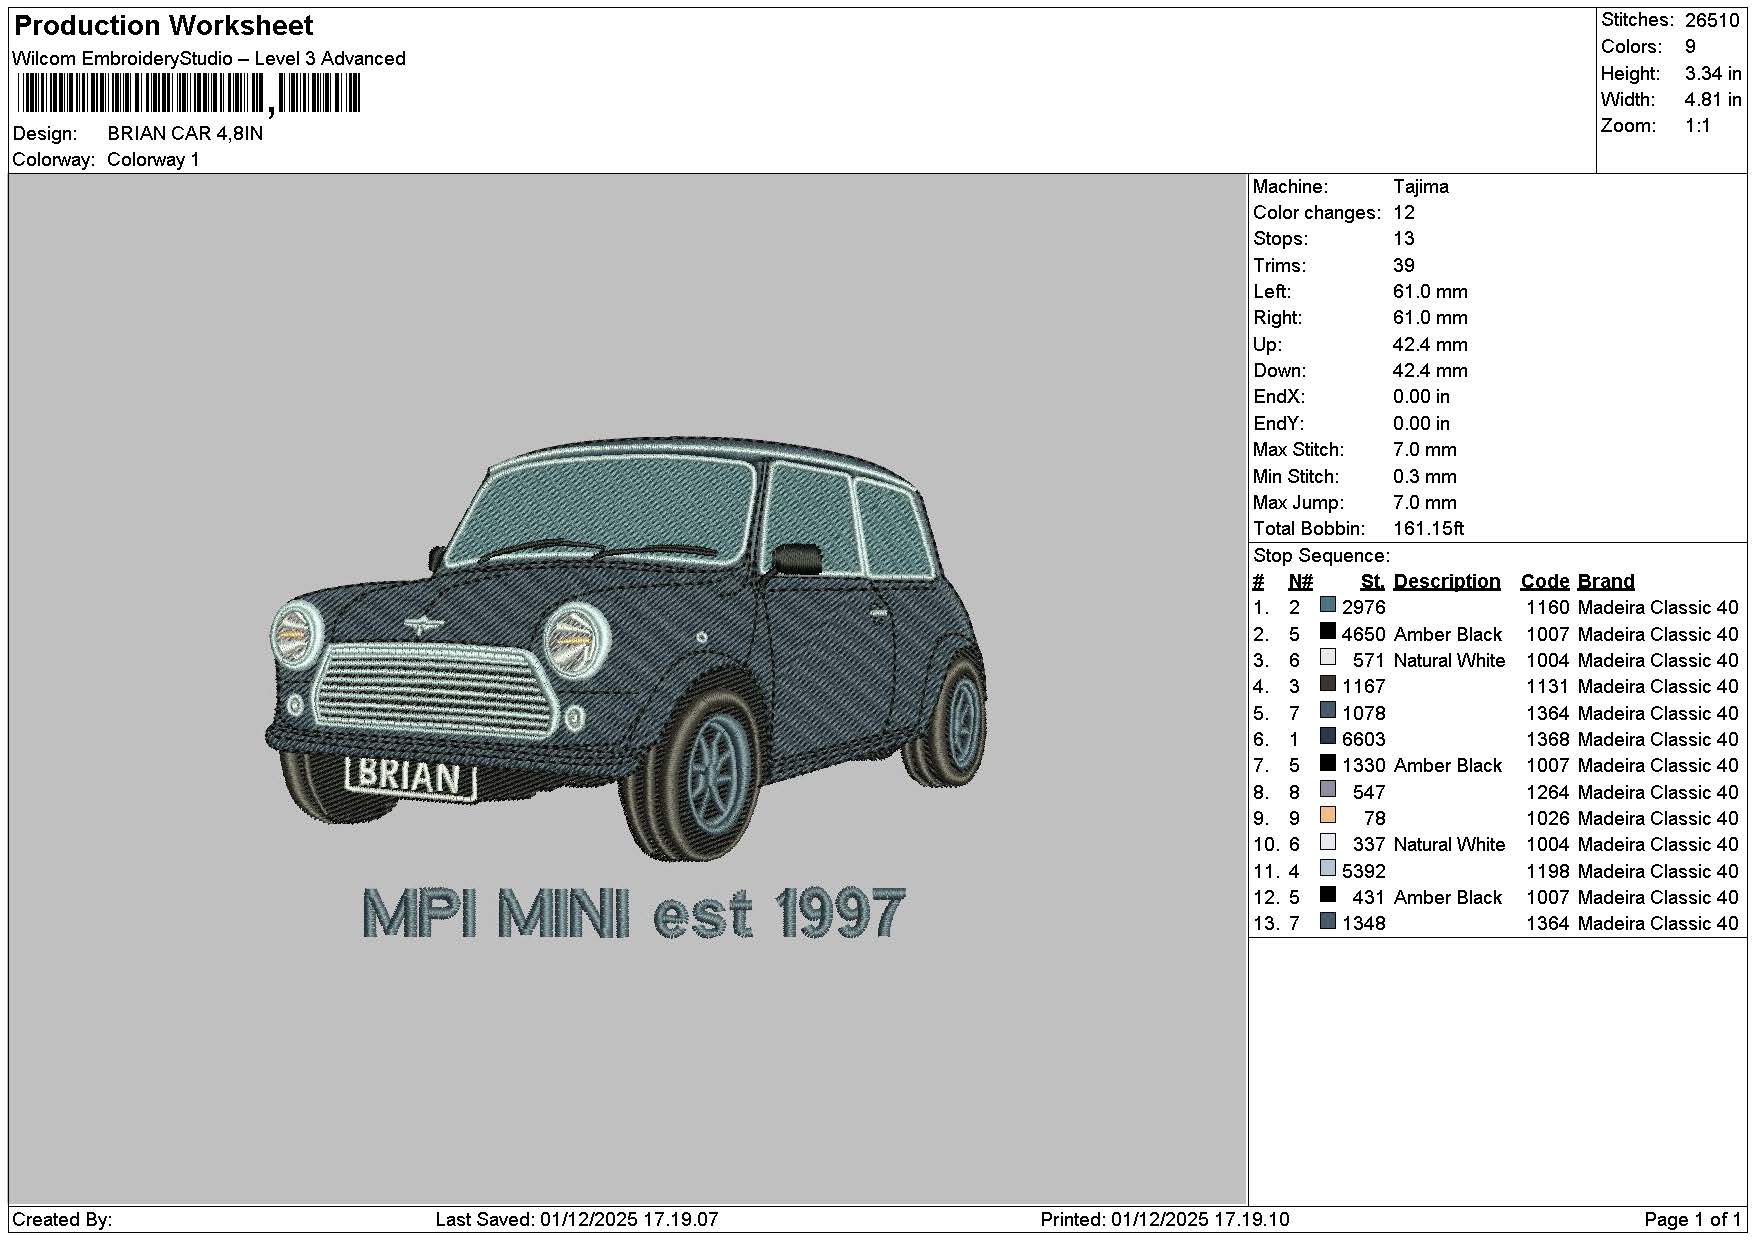
Task: Click the light blue swatch in stop 11
Action: pyautogui.click(x=1327, y=869)
